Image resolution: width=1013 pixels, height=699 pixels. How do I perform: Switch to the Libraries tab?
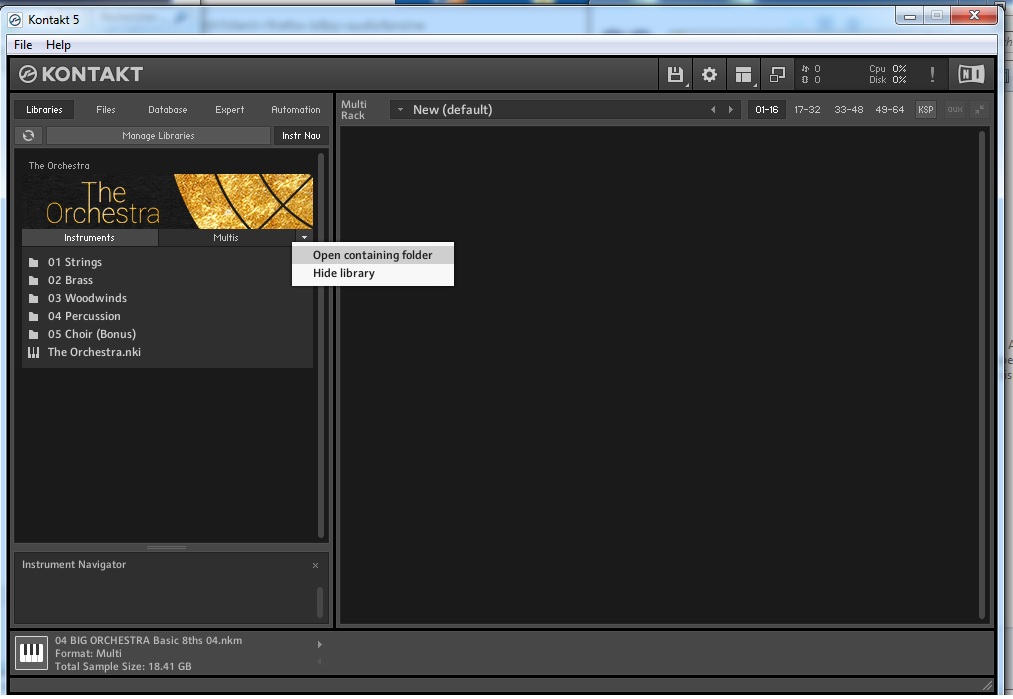[44, 110]
